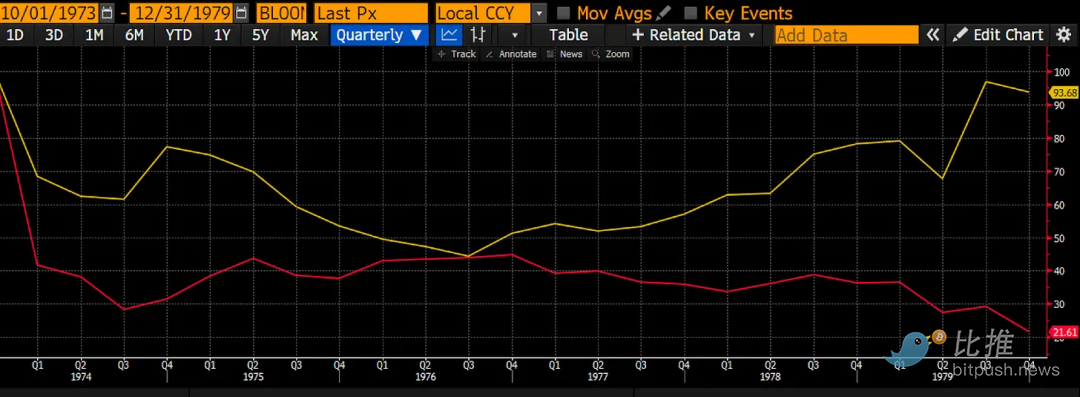Screen dimensions: 1080x397
Task: Click the Local CCY field
Action: 484,13
